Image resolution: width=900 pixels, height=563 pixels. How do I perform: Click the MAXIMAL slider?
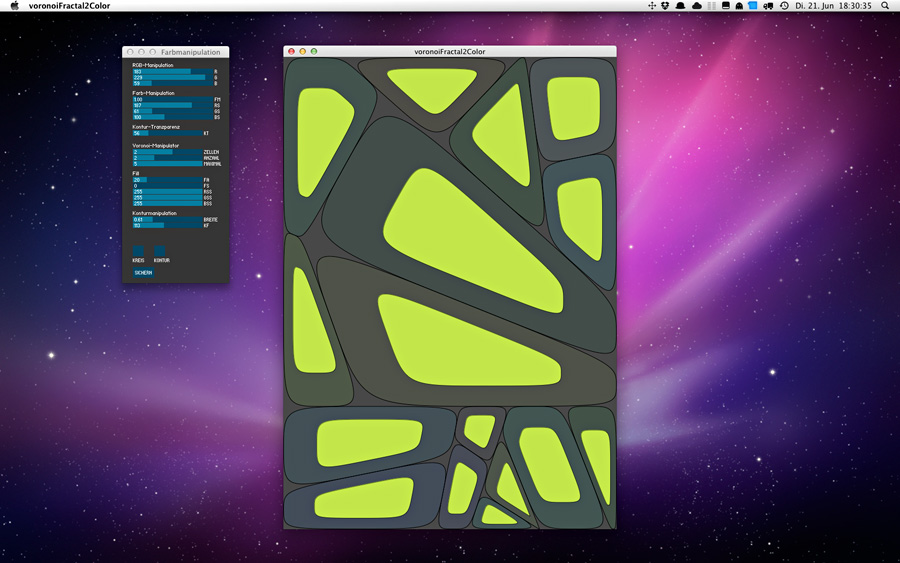click(x=167, y=164)
